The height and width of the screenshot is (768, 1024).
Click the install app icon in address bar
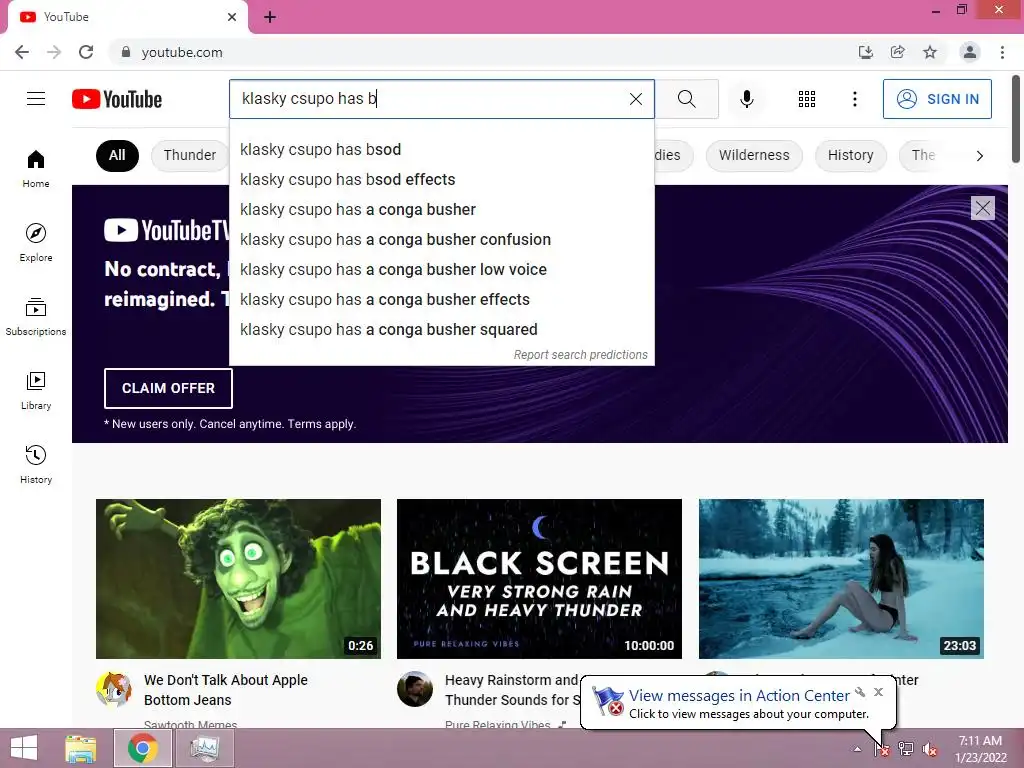coord(865,52)
